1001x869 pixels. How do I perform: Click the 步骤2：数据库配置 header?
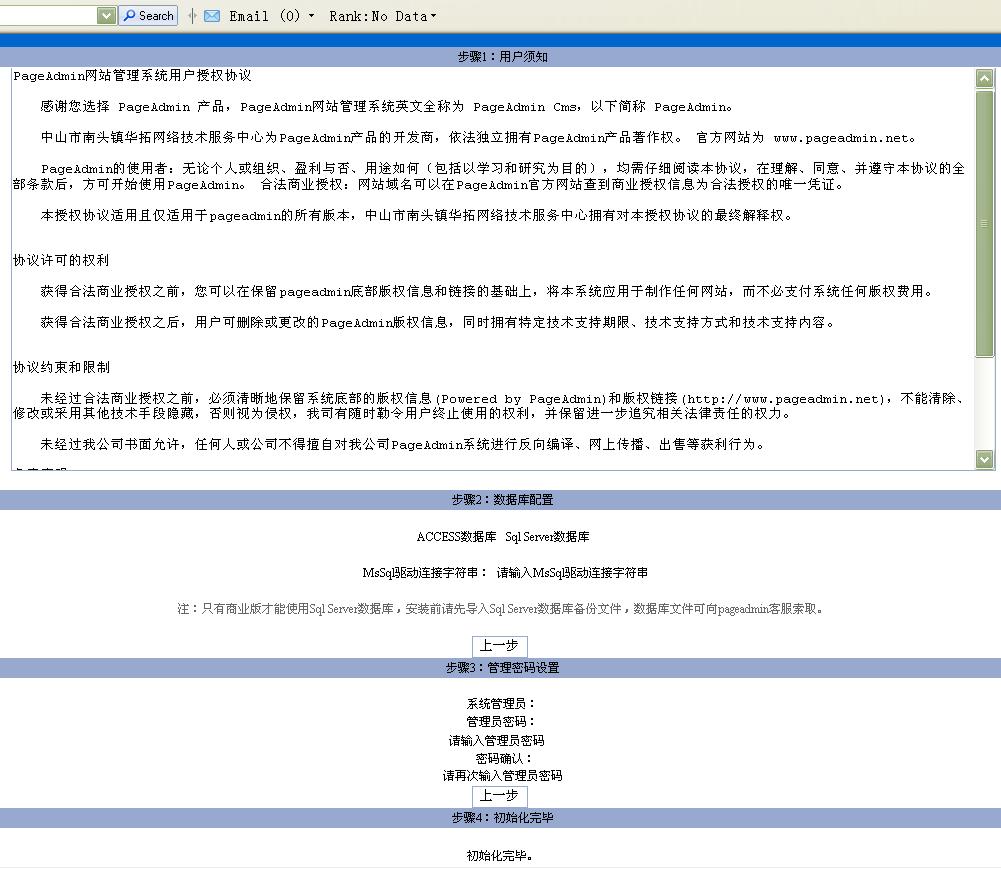point(502,500)
